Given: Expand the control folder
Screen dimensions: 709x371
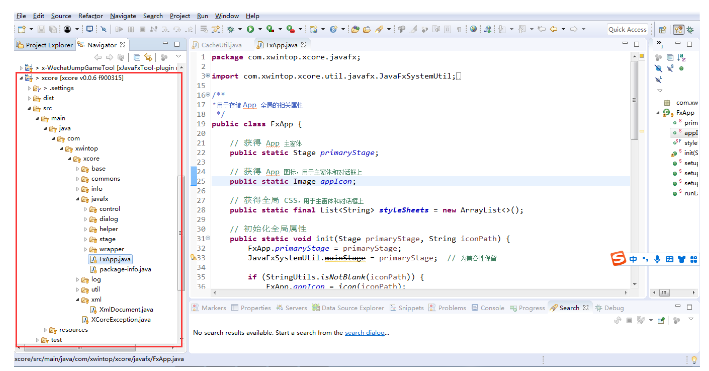Looking at the screenshot, I should 85,209.
